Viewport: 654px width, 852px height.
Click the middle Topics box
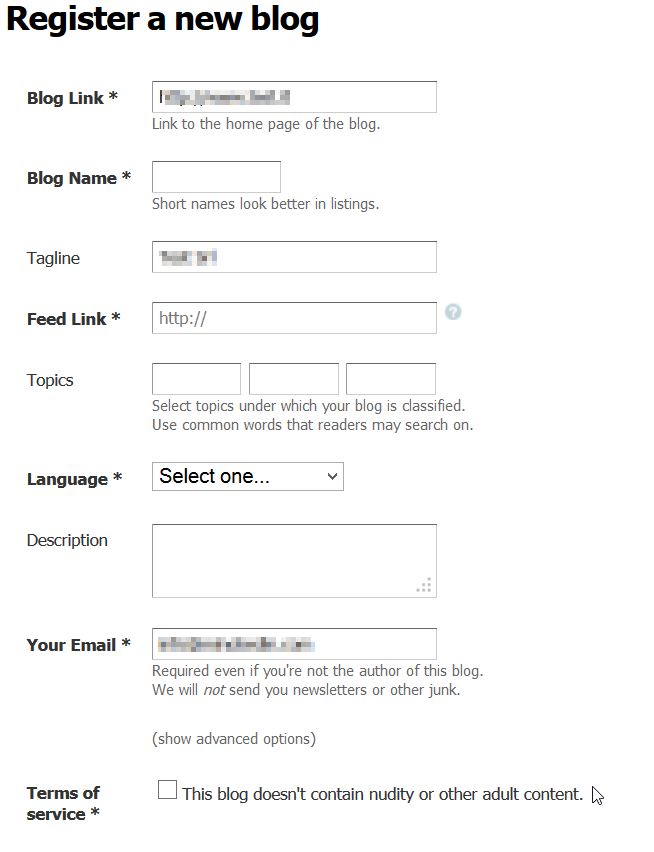(x=293, y=379)
